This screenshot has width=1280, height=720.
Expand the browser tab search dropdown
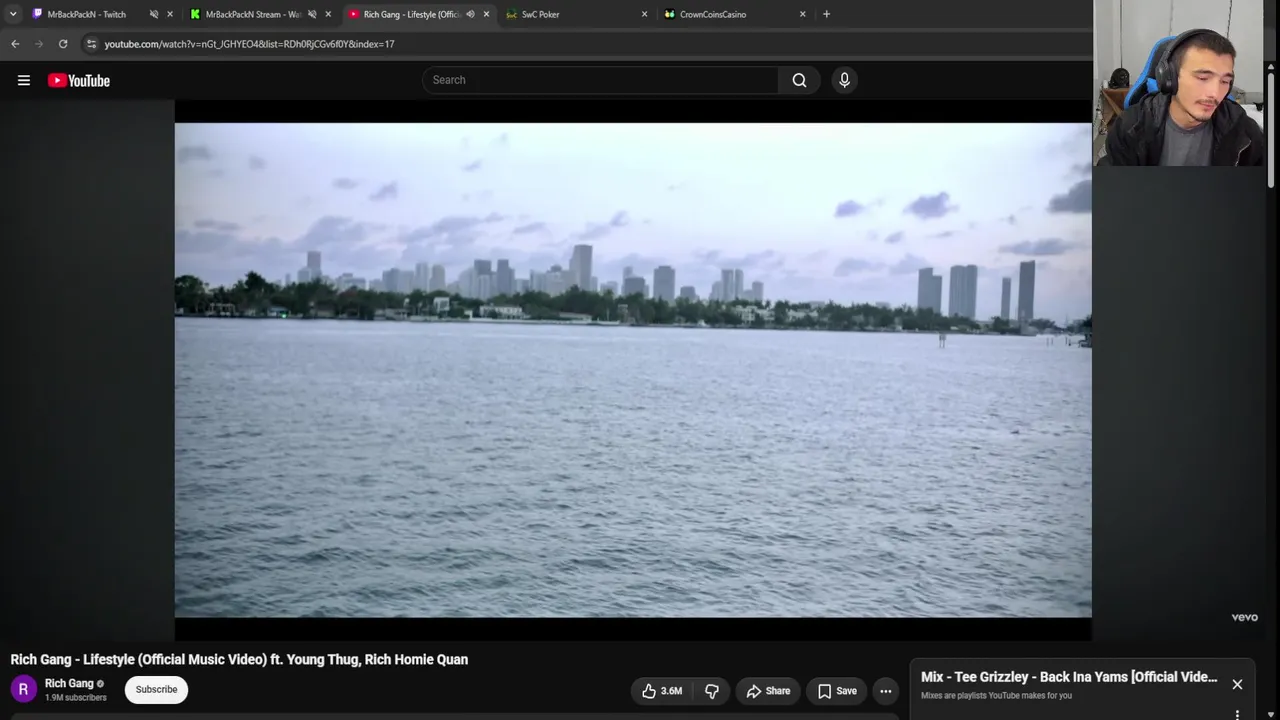tap(13, 14)
